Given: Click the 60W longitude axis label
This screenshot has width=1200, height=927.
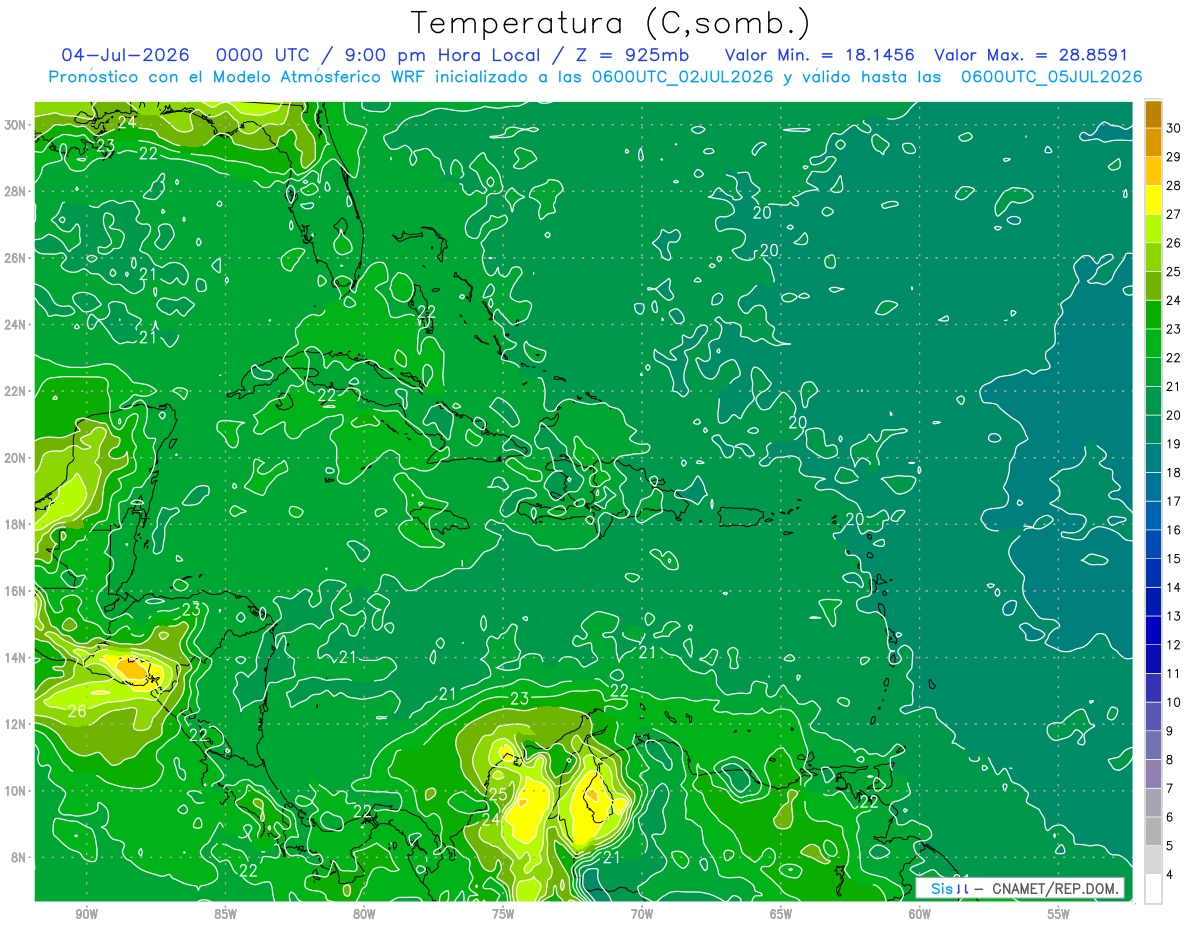Looking at the screenshot, I should 920,915.
